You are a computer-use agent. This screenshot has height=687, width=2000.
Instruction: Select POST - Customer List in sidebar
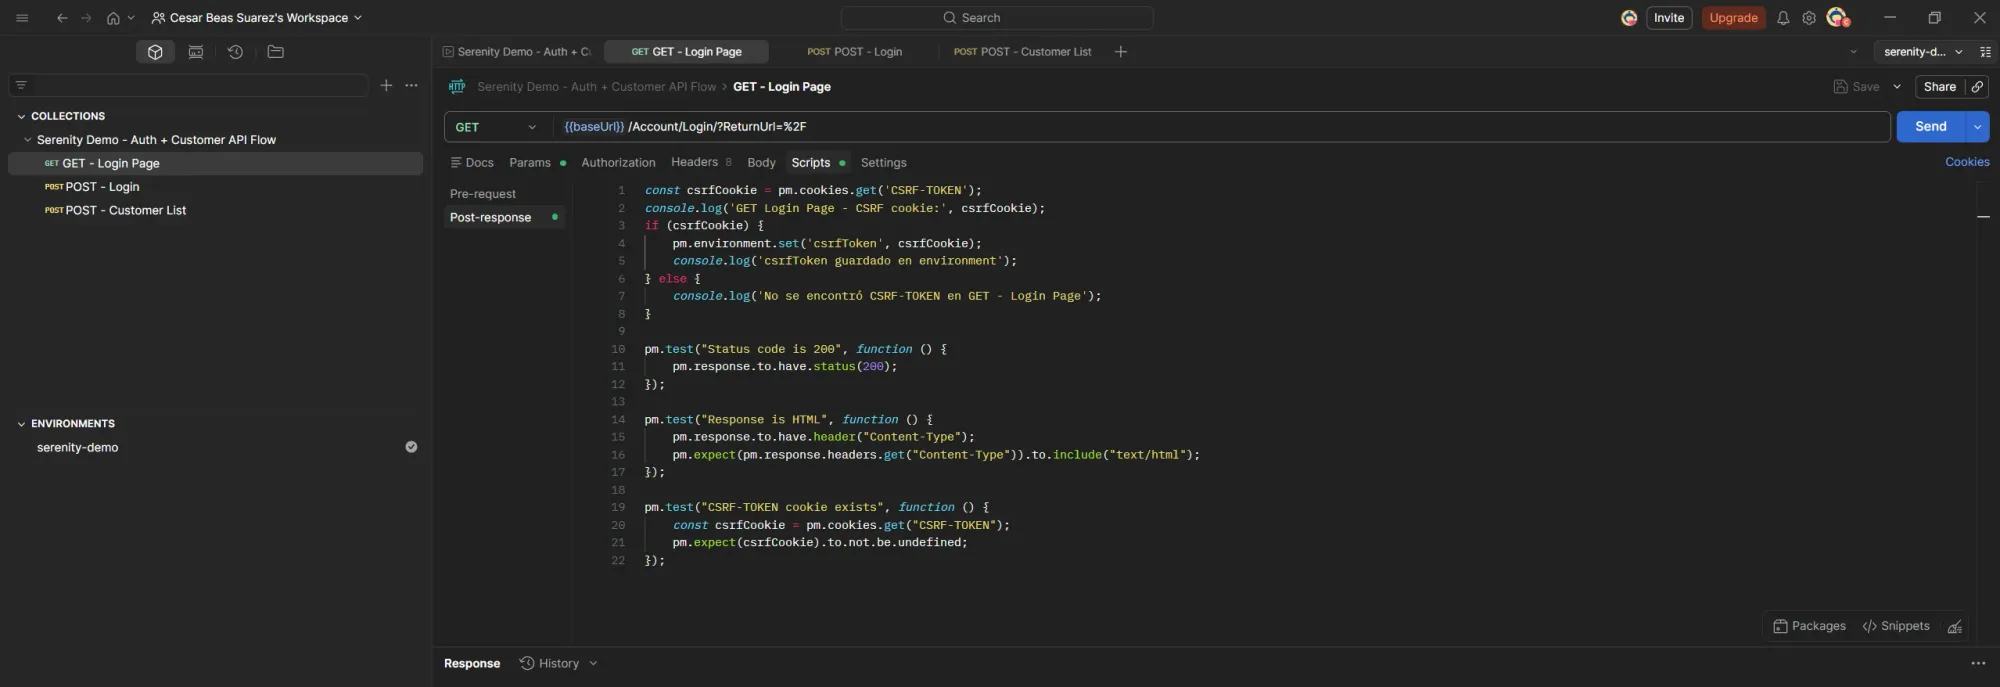(x=215, y=210)
